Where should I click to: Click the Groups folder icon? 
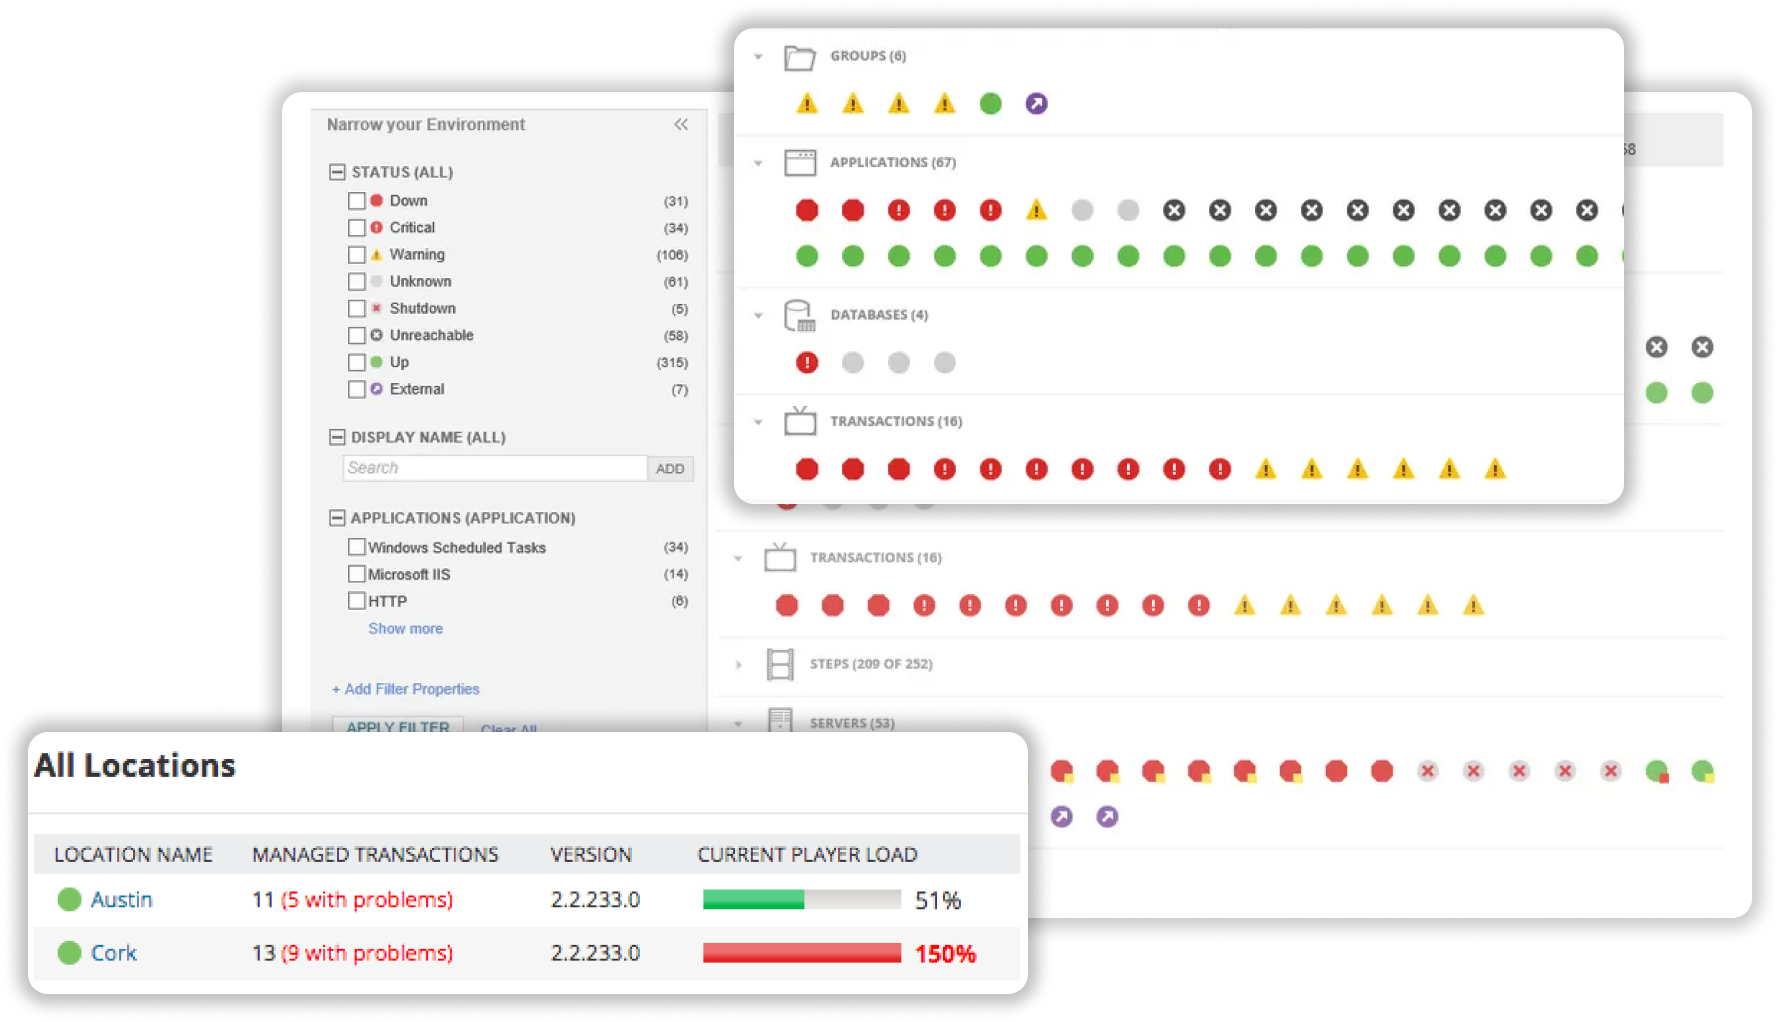point(799,57)
